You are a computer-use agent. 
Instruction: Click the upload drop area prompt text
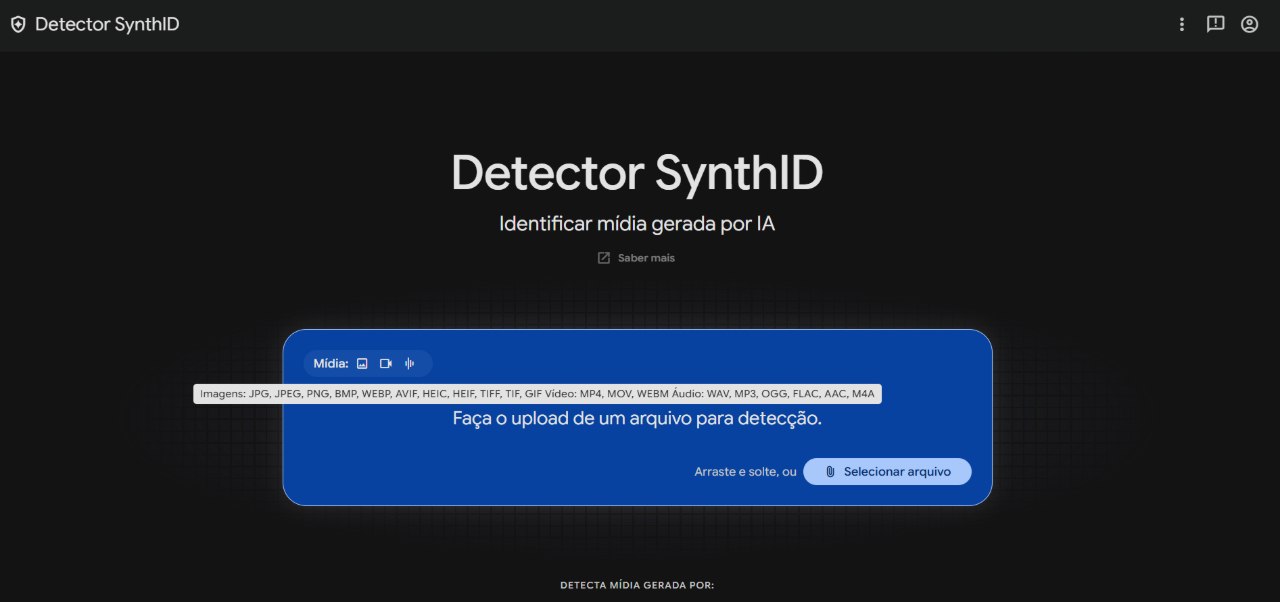tap(637, 419)
